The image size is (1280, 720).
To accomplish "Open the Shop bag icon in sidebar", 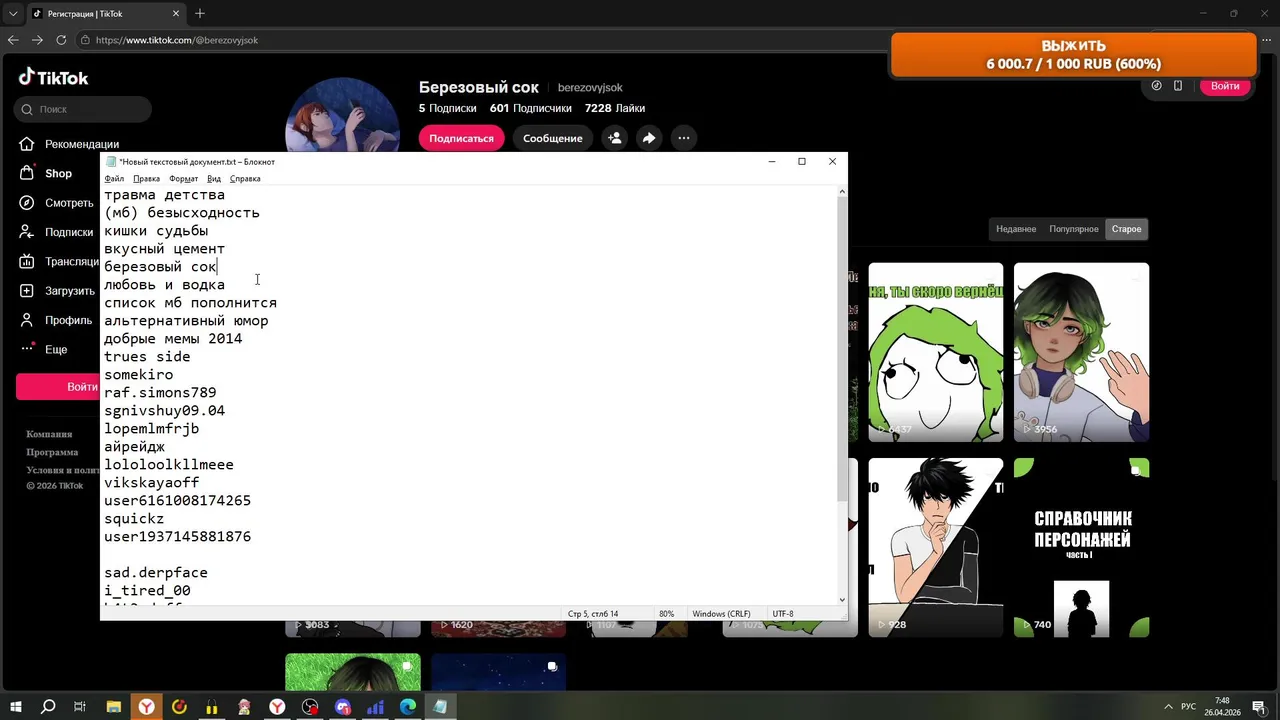I will [x=26, y=173].
